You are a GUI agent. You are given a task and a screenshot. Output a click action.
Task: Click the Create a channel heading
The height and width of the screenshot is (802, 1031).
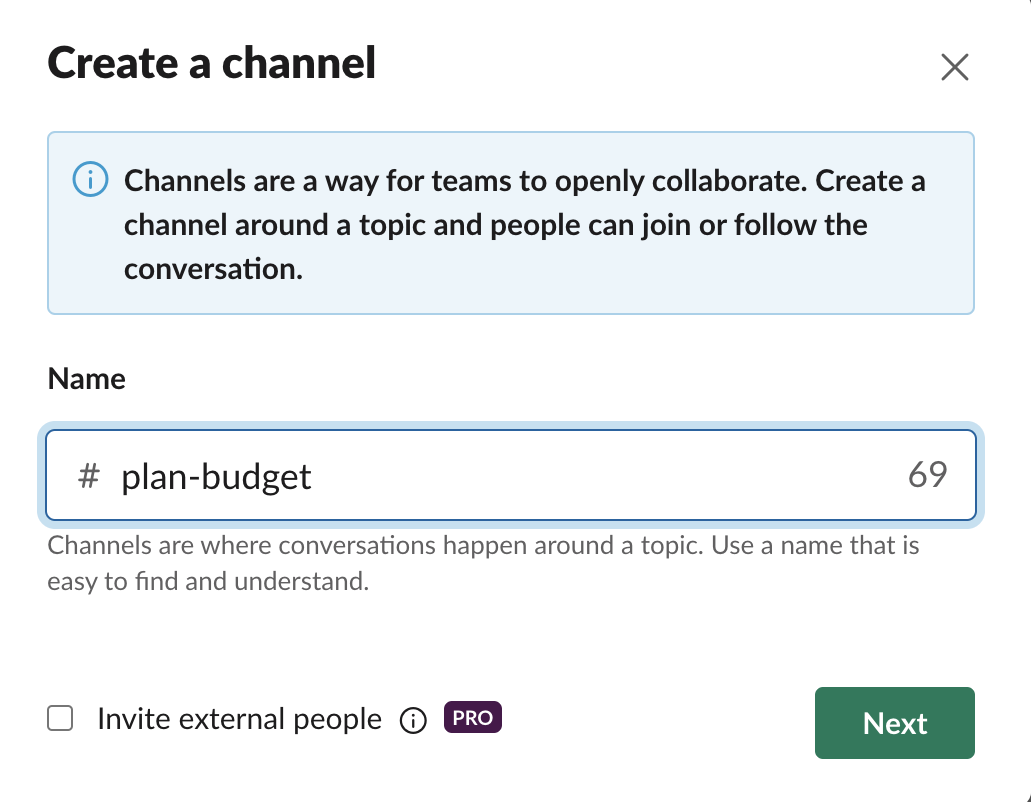click(x=212, y=63)
